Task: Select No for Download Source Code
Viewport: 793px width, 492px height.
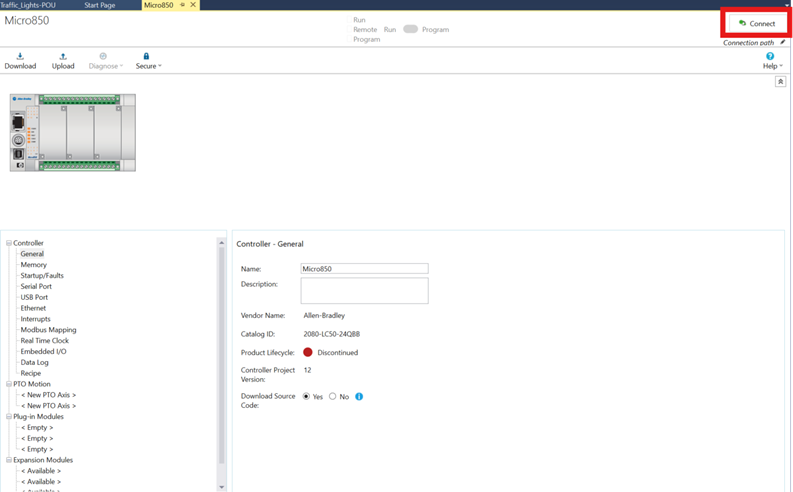Action: click(x=333, y=397)
